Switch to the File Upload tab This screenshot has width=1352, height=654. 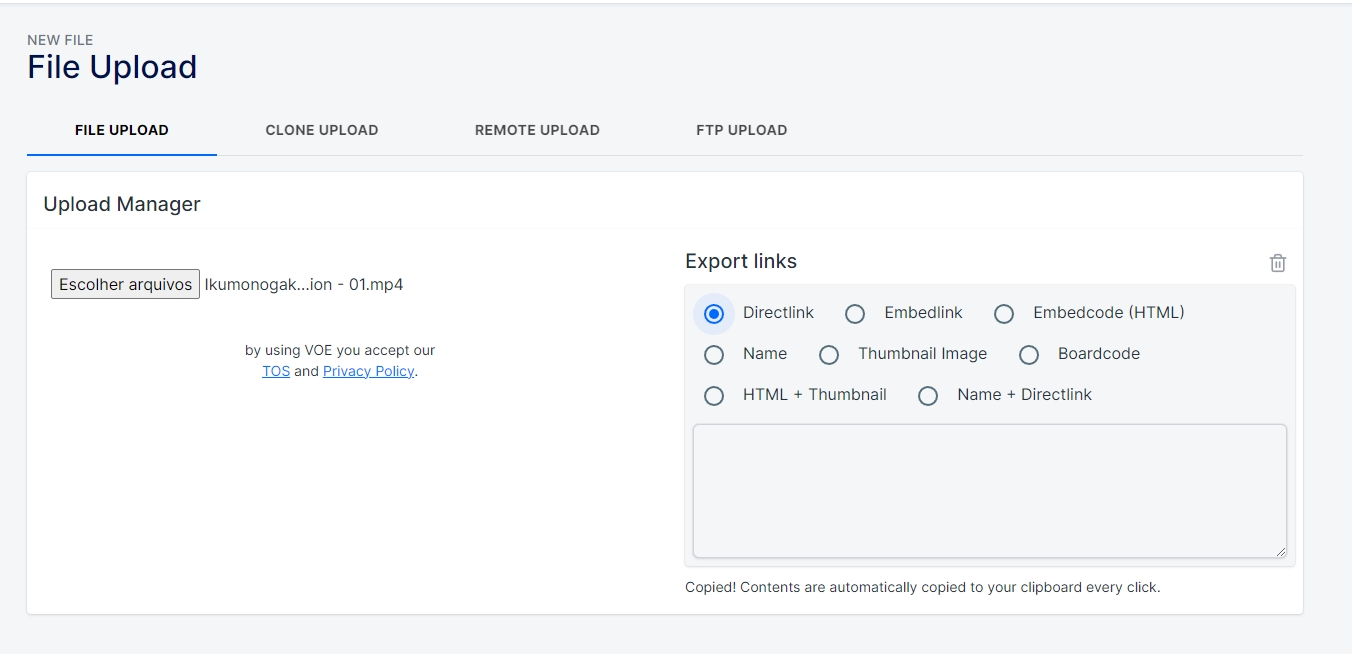[122, 130]
